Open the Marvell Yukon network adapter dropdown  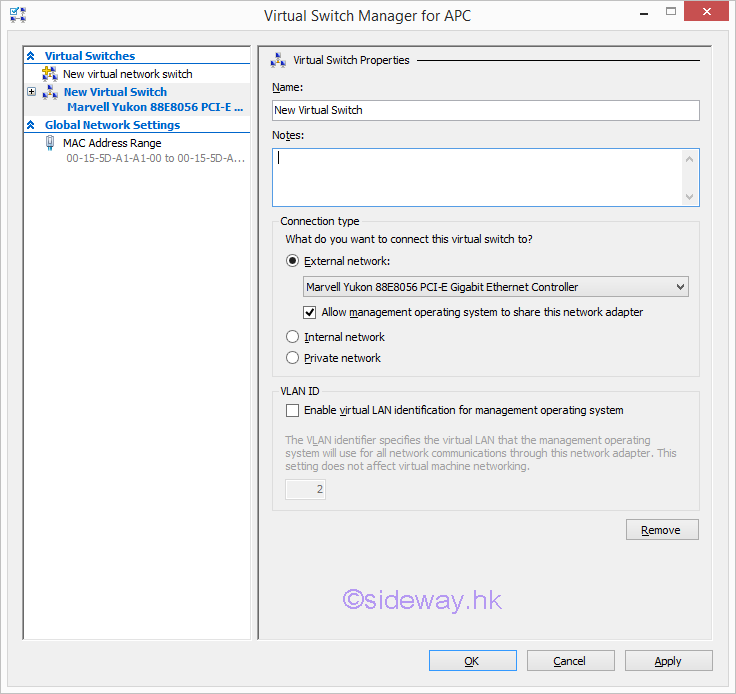[x=680, y=287]
